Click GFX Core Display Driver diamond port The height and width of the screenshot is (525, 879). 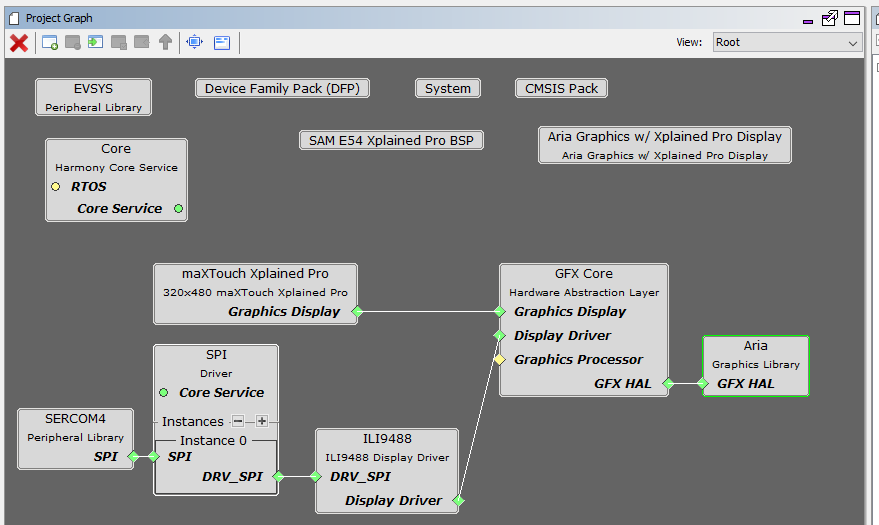coord(499,336)
